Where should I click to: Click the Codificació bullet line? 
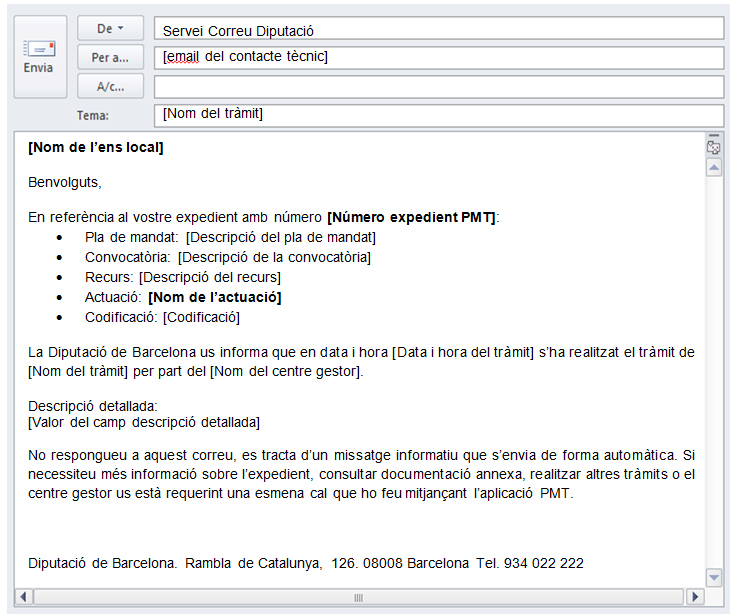(162, 317)
